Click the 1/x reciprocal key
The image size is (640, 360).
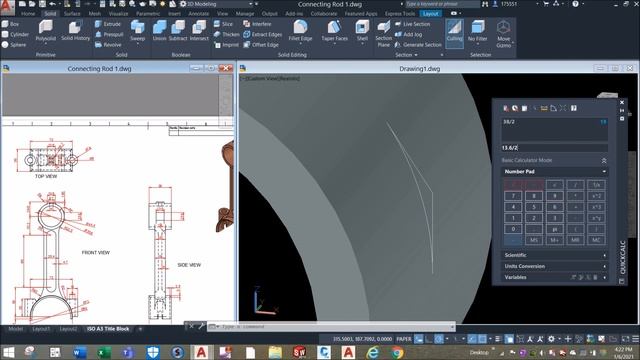pos(596,185)
